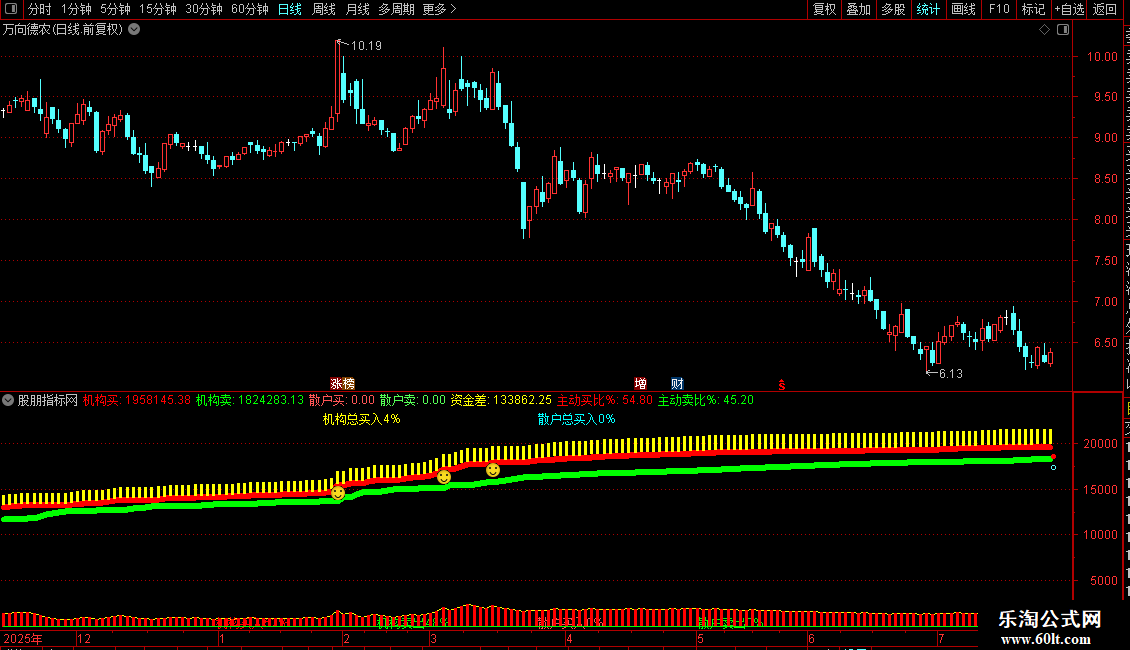Viewport: 1130px width, 650px height.
Task: Click the smiley signal near March
Action: (444, 477)
